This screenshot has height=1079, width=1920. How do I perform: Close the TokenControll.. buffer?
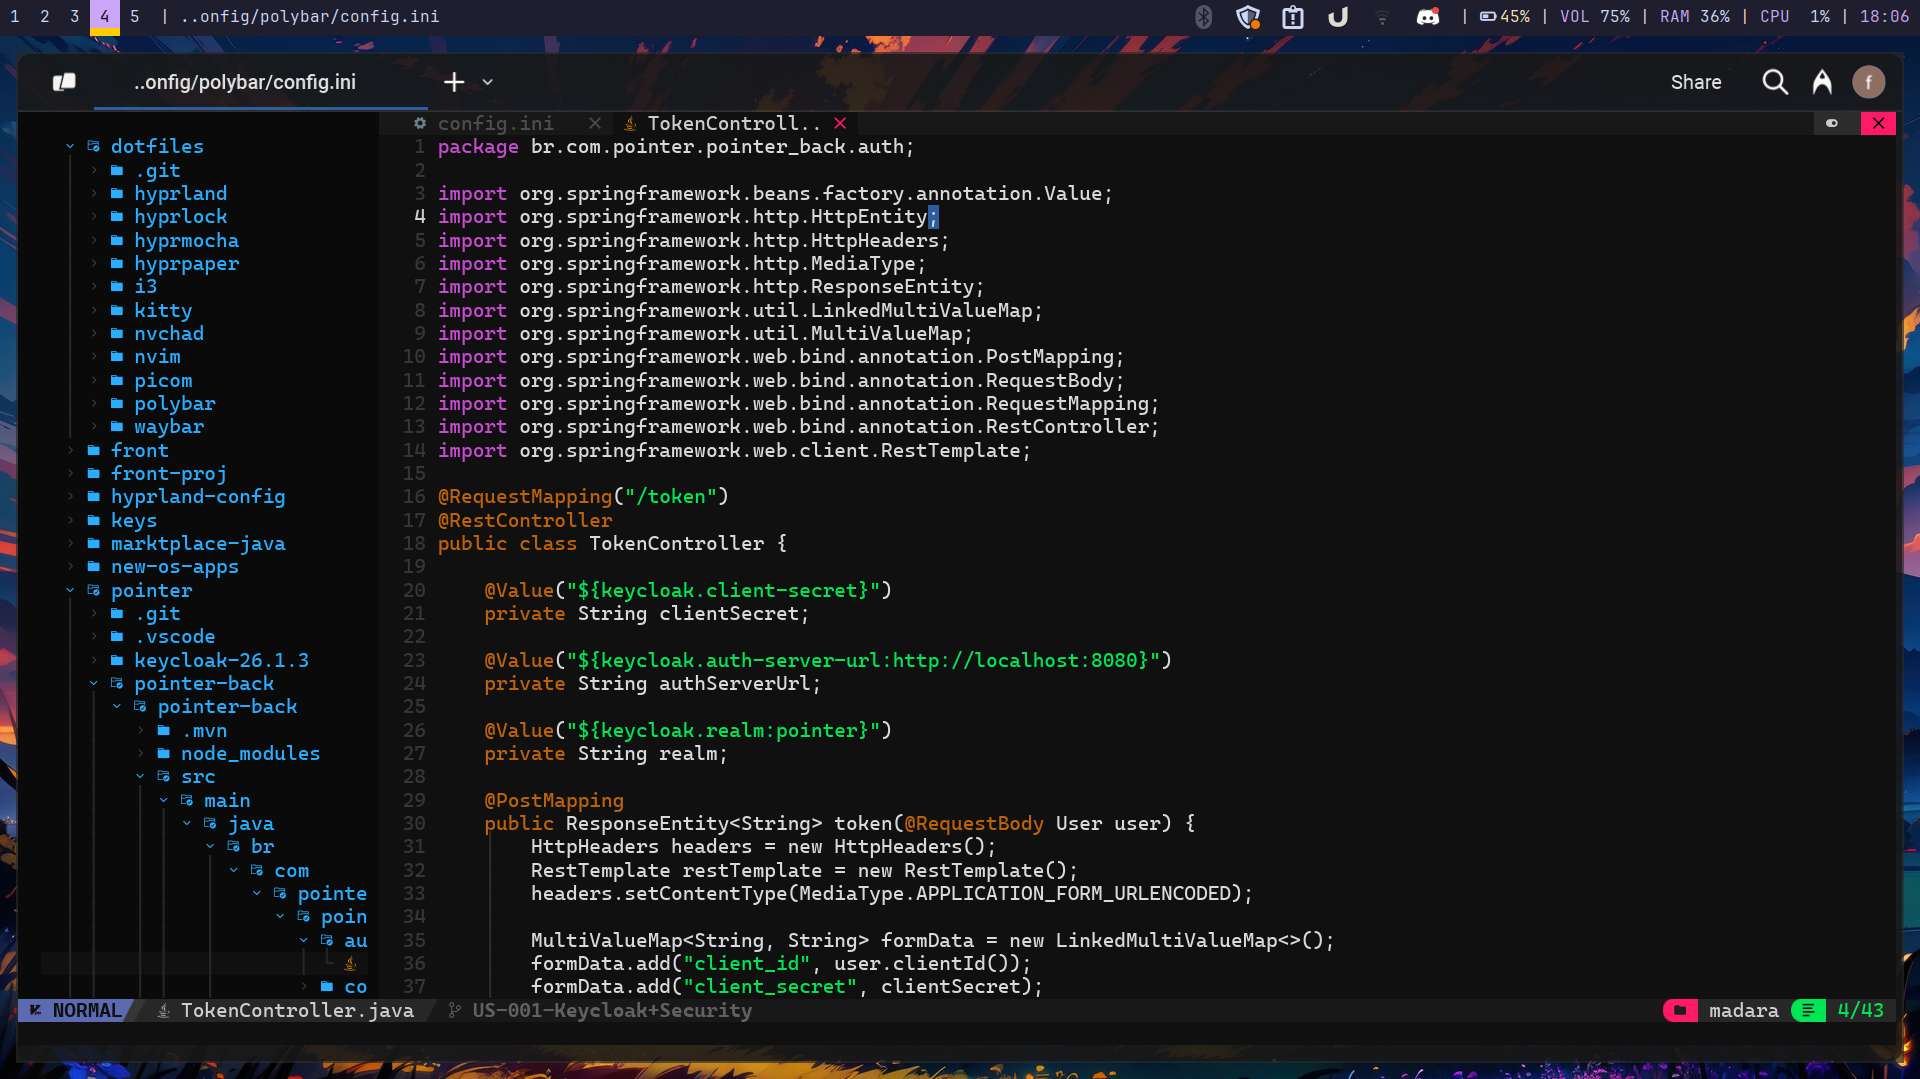840,123
